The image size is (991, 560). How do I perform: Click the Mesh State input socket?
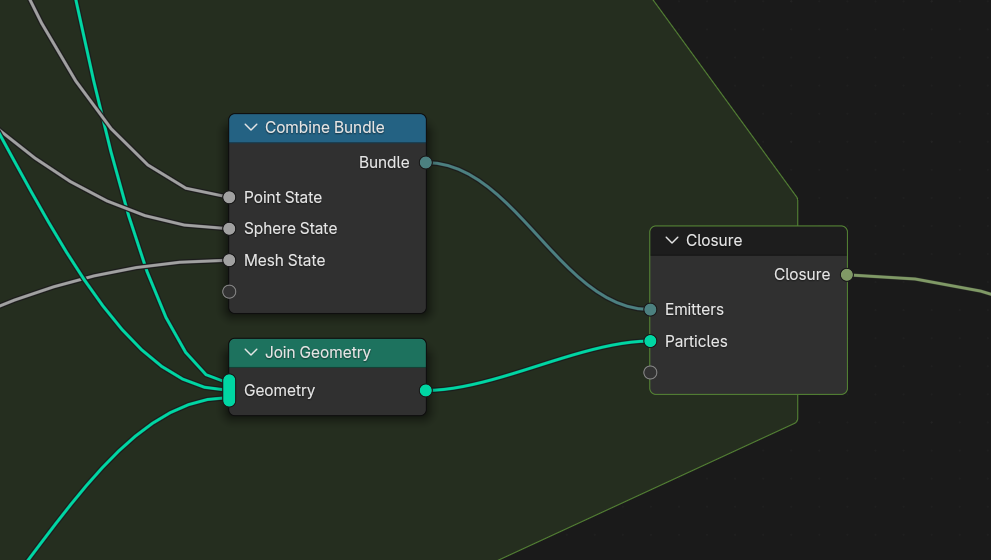click(229, 260)
